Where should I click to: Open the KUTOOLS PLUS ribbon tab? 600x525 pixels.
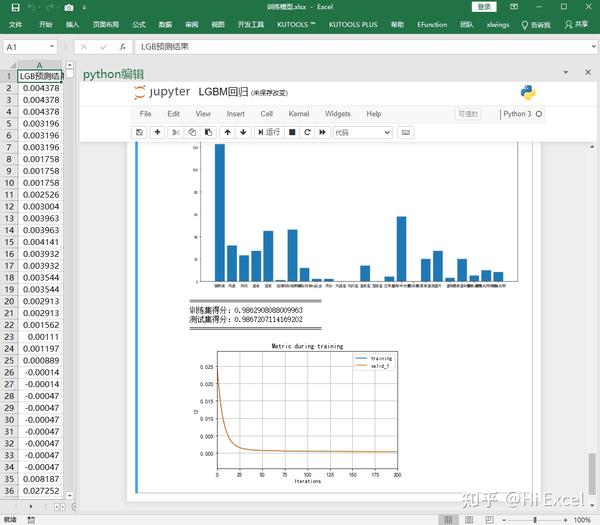[x=353, y=24]
